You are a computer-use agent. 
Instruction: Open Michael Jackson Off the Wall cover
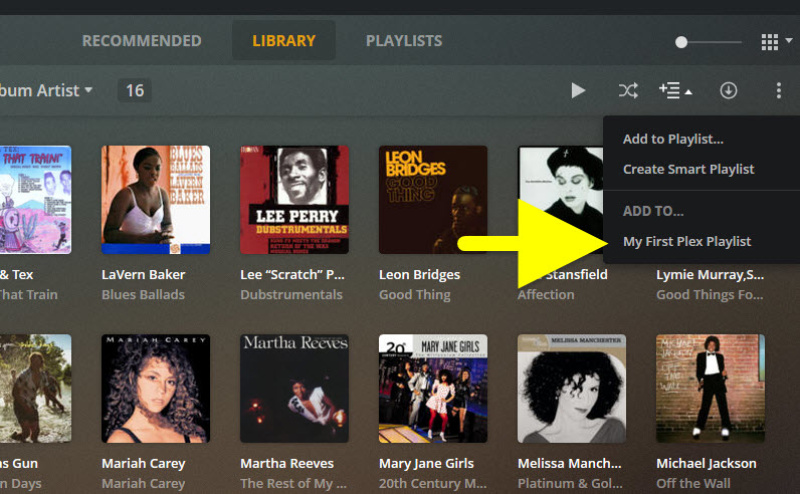pos(710,388)
